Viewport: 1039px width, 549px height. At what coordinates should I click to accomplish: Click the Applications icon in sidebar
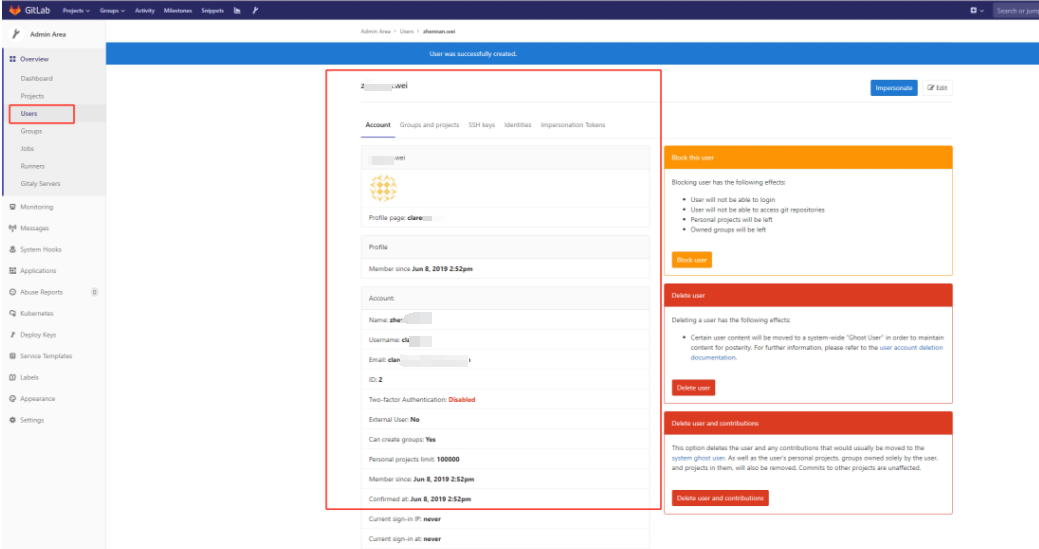pyautogui.click(x=13, y=270)
